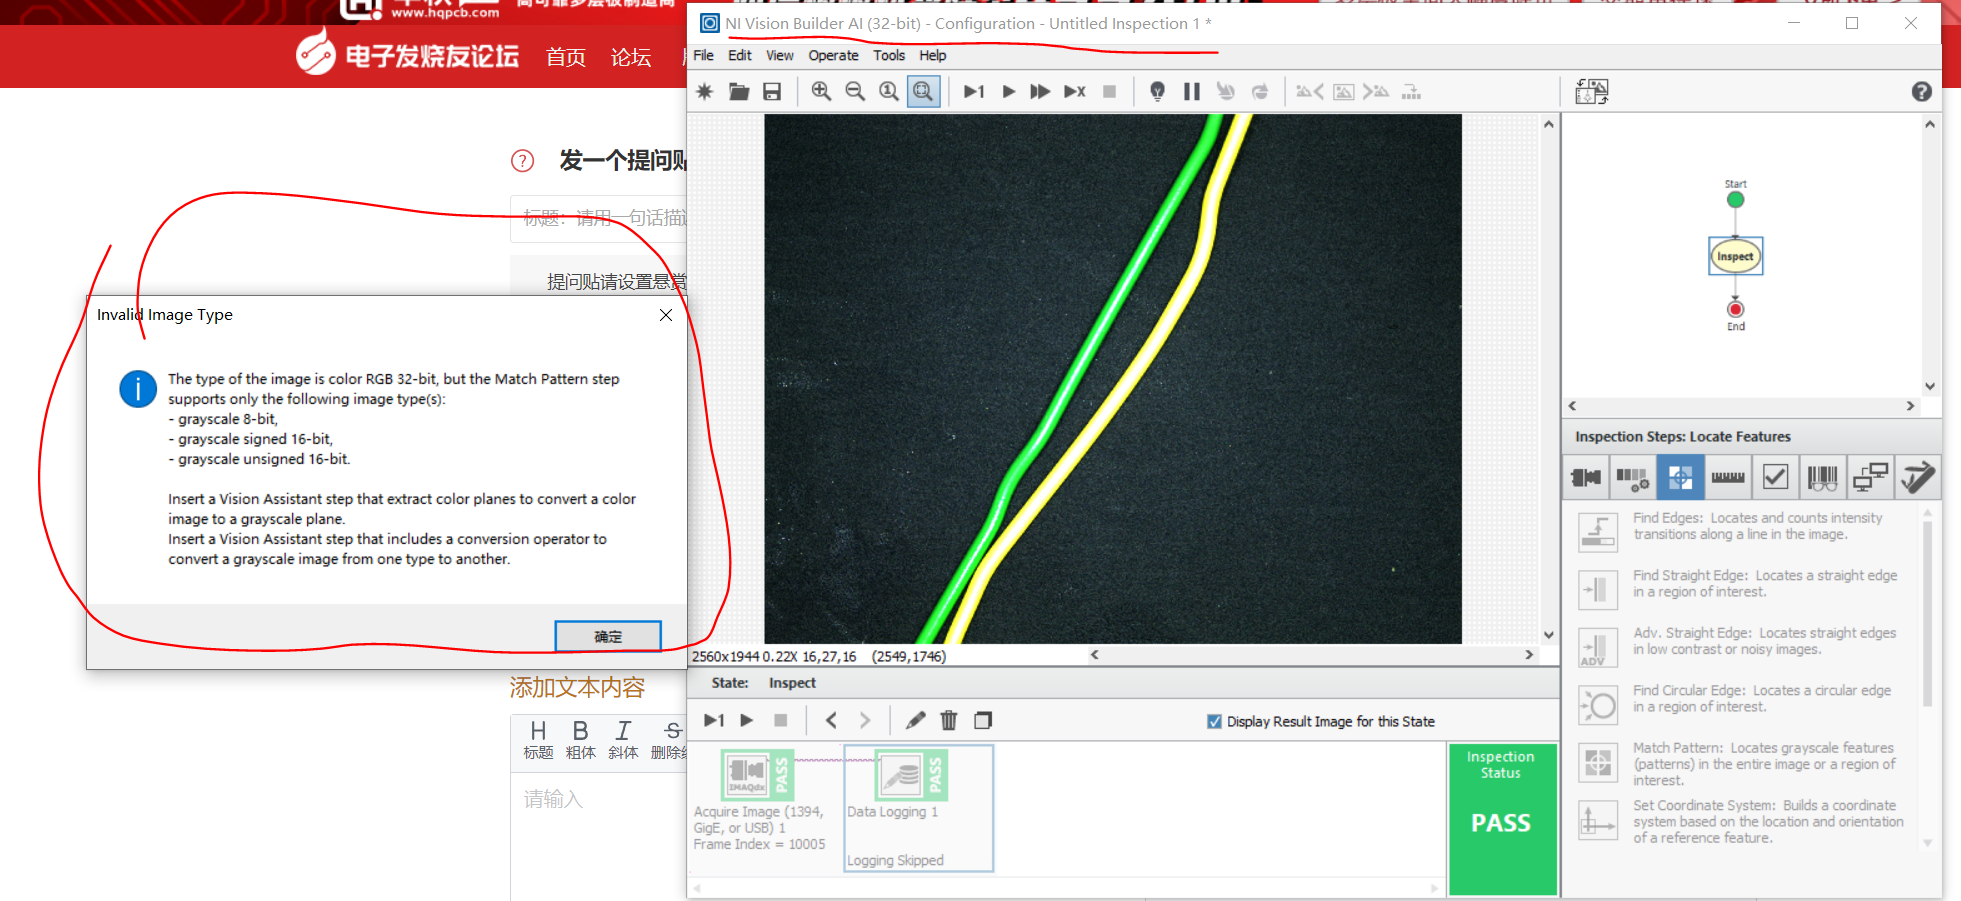Open the View menu

point(780,56)
